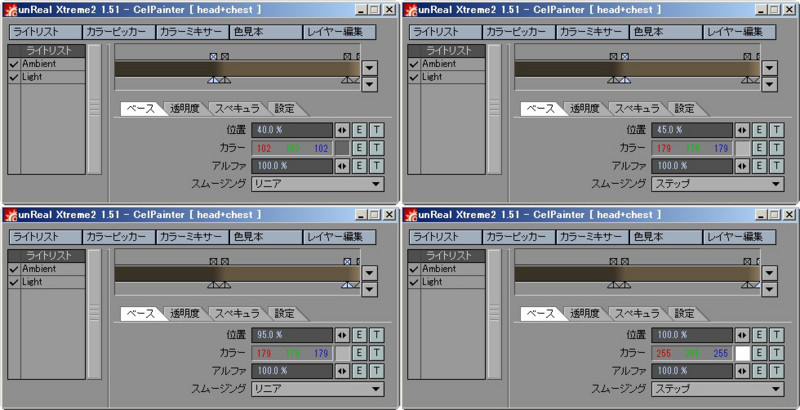The height and width of the screenshot is (410, 800).
Task: Switch to 設定 tab in 95.0 % window
Action: (285, 314)
